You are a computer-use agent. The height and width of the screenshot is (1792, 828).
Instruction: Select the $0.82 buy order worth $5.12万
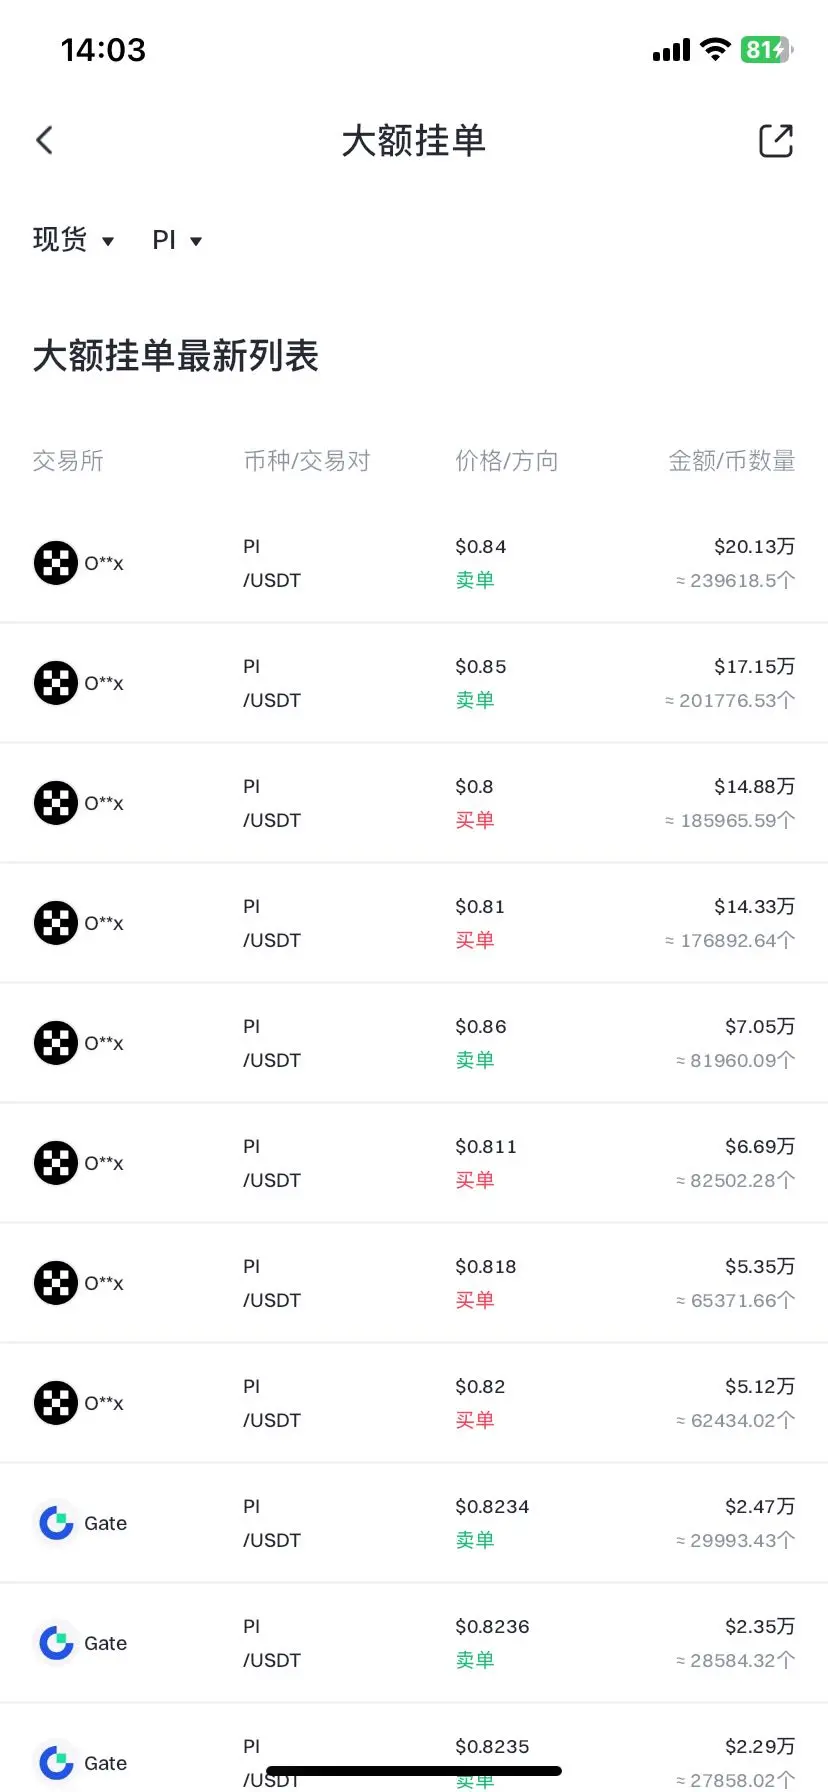414,1403
